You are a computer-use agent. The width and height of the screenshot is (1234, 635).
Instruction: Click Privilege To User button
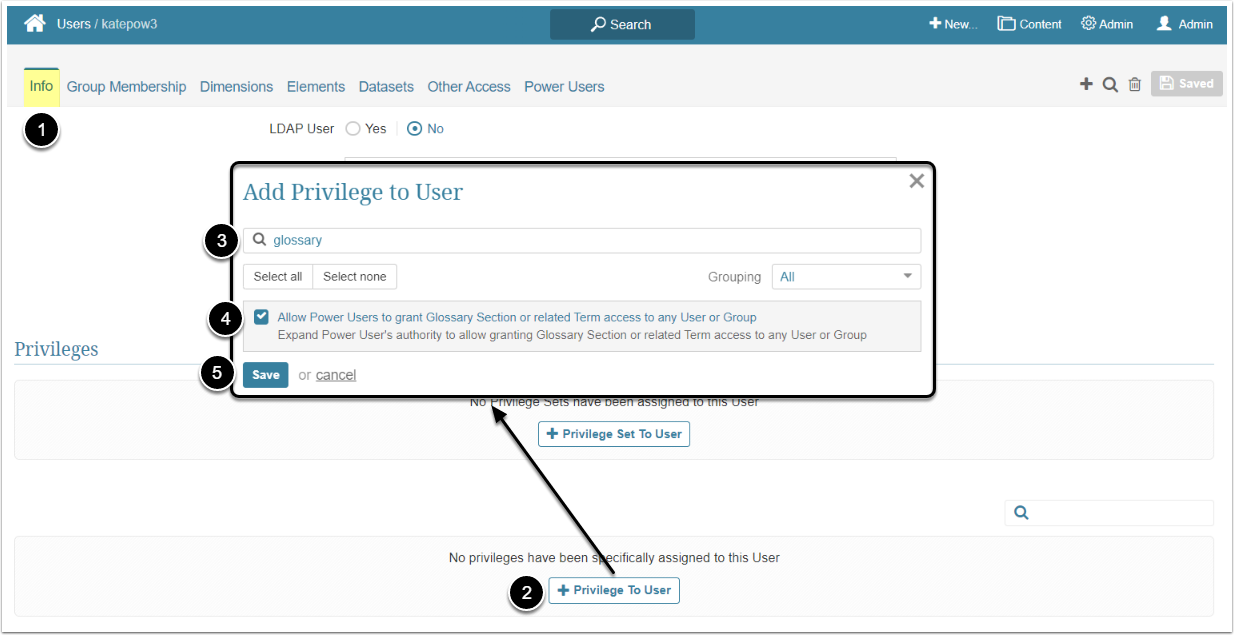point(614,590)
